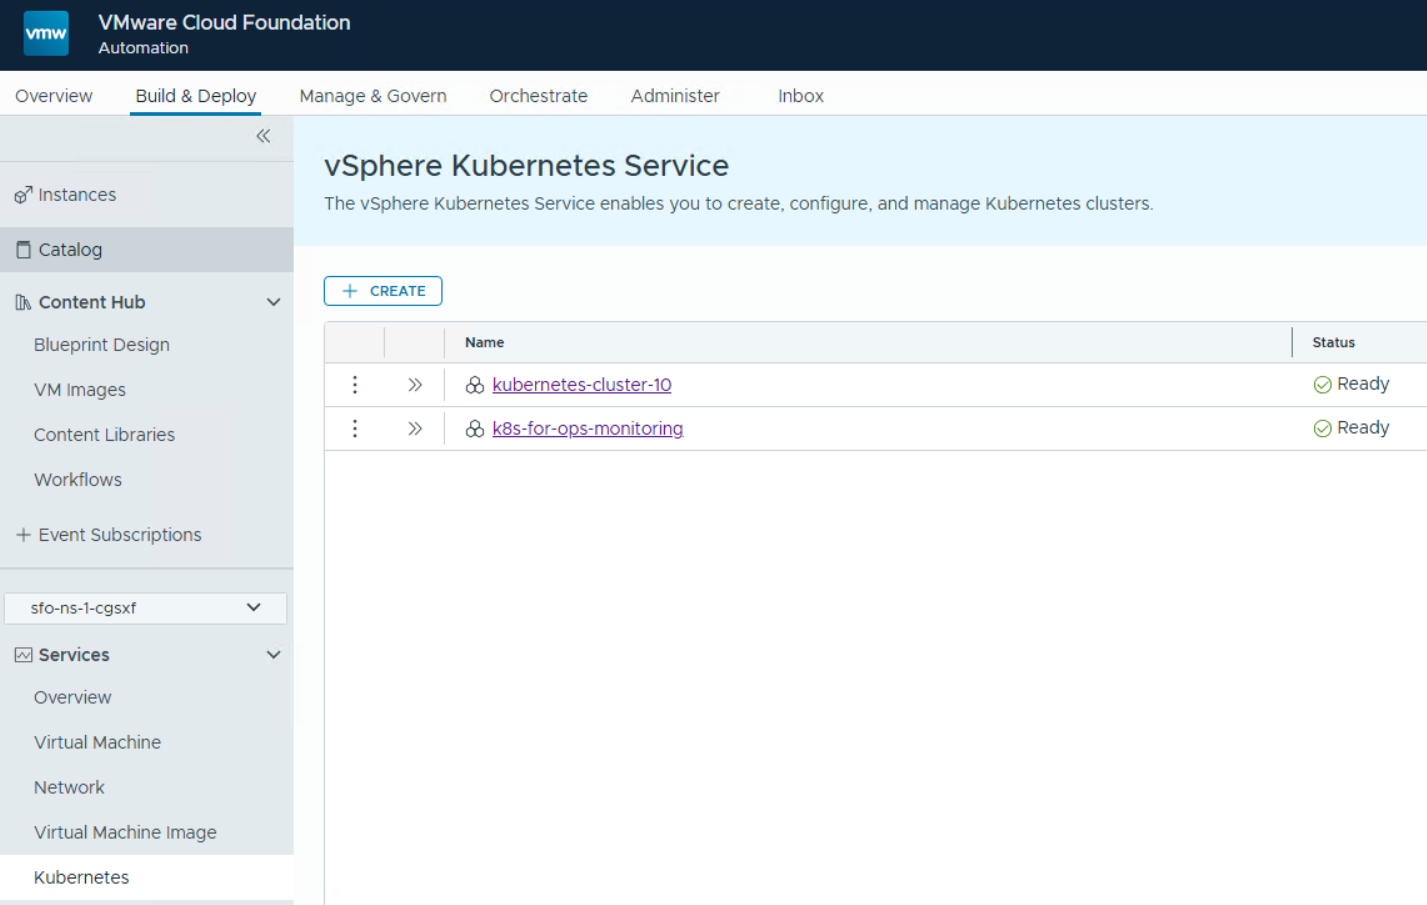Image resolution: width=1427 pixels, height=905 pixels.
Task: Click the VMware logo icon
Action: (46, 34)
